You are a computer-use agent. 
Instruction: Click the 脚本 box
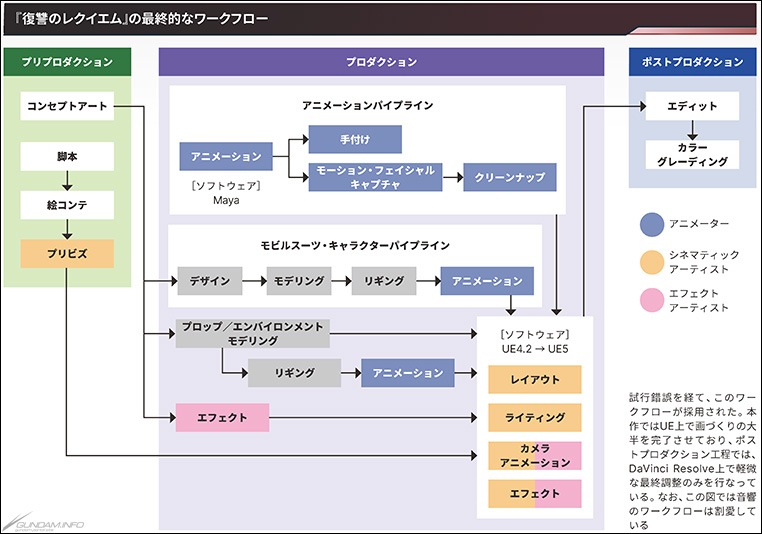pos(67,156)
